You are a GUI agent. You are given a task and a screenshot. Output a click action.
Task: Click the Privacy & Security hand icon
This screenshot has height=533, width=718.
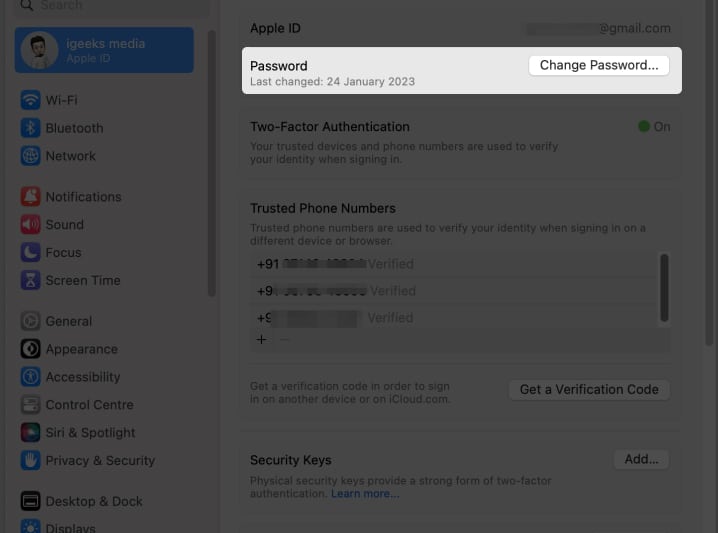pos(30,461)
